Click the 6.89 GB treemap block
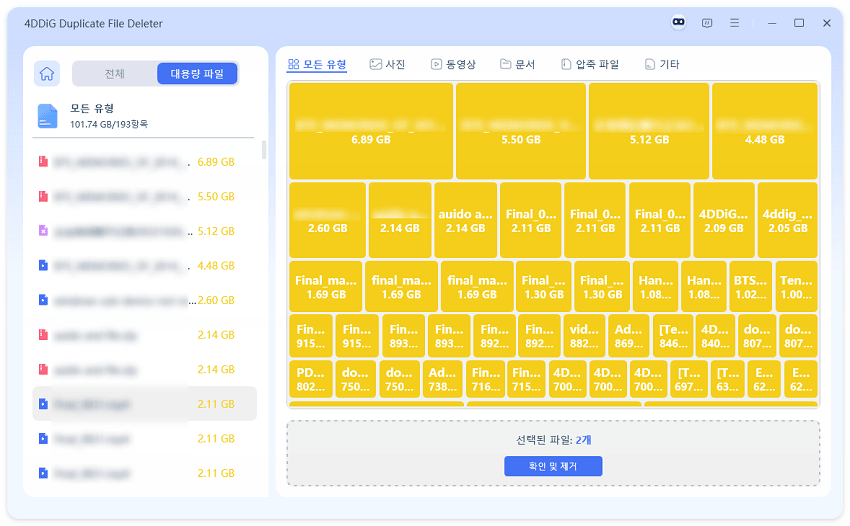This screenshot has height=526, width=850. point(370,130)
